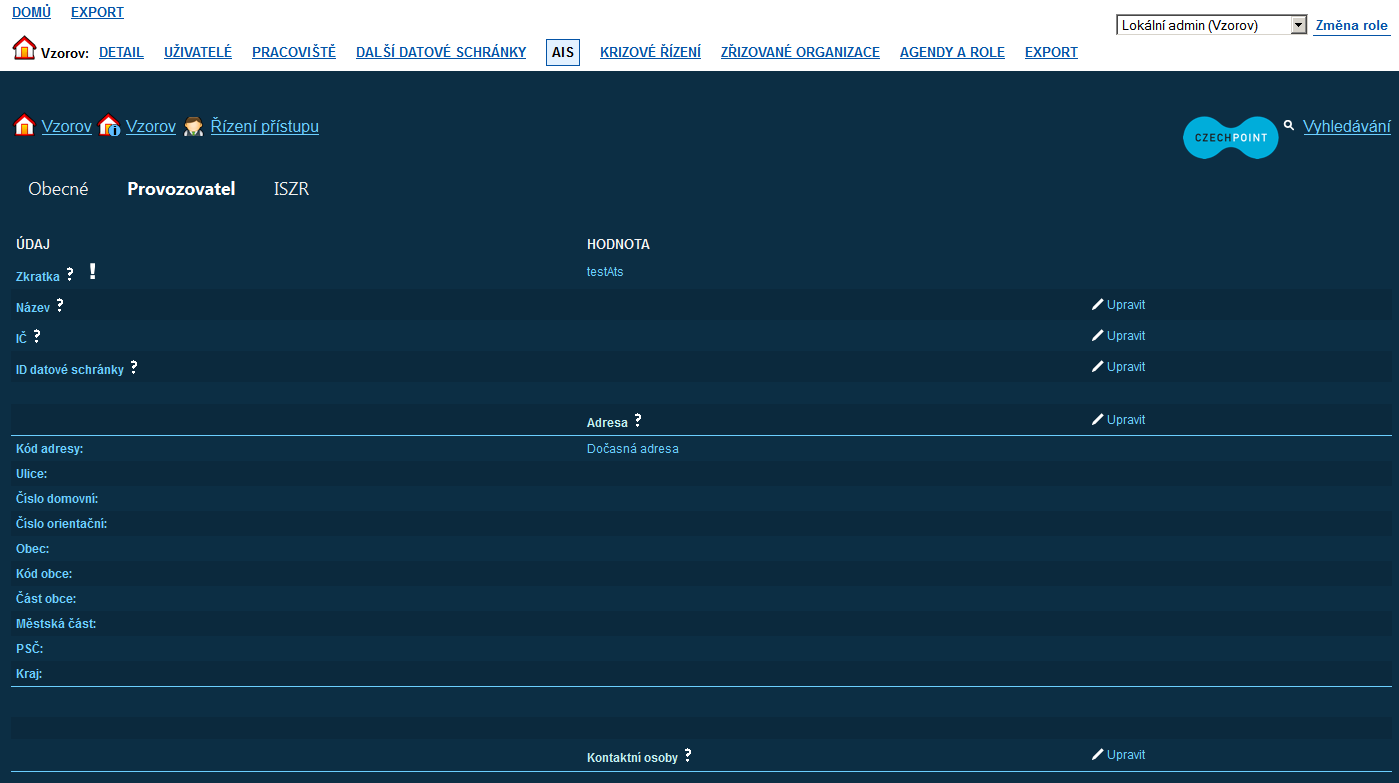Click the Dočasná adresa value
Screen dimensions: 1399x783
(x=633, y=449)
